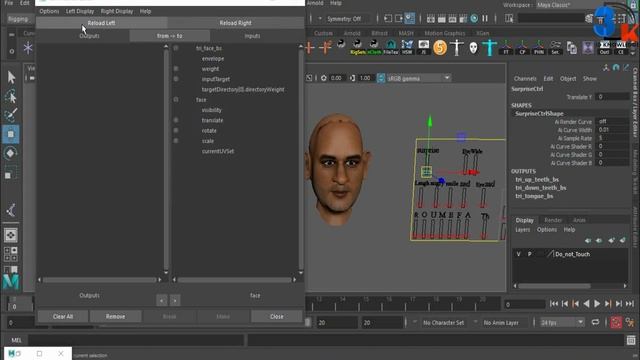Toggle highlighted select-by-component mode icon
640x360 pixels.
(409, 18)
